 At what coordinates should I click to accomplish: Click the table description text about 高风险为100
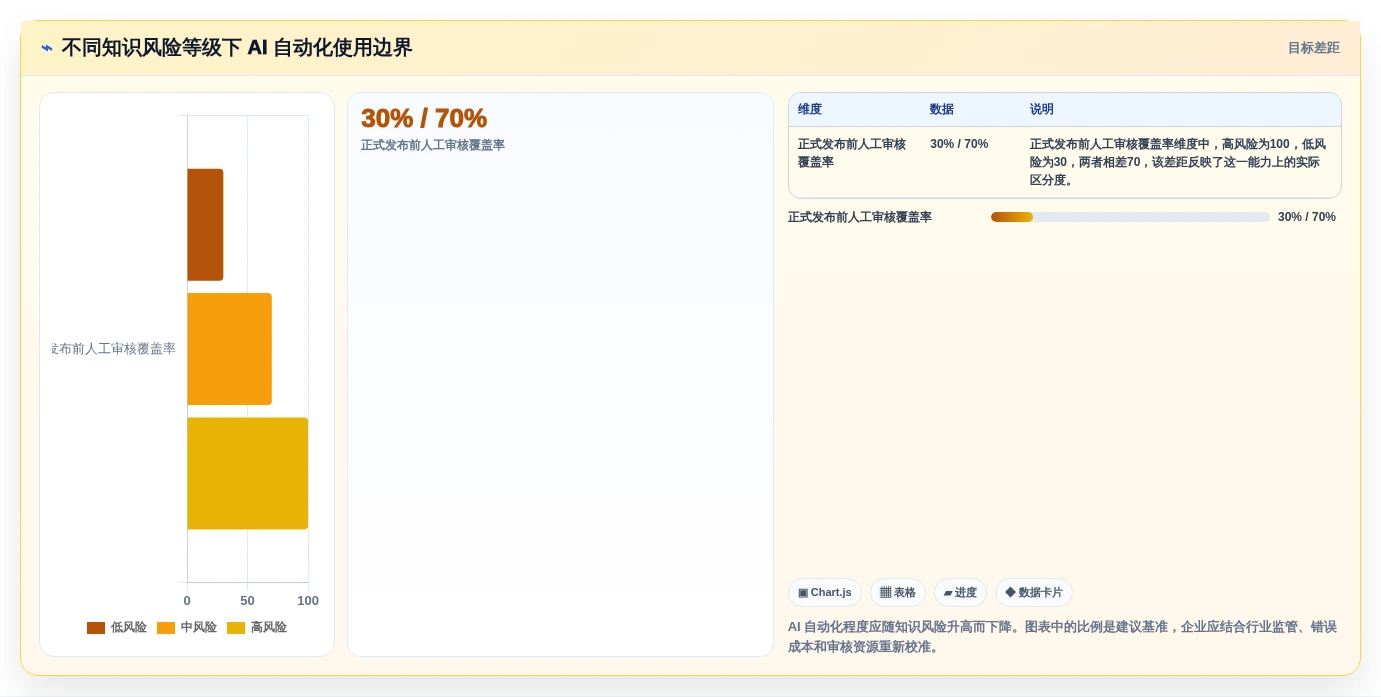pos(1178,162)
